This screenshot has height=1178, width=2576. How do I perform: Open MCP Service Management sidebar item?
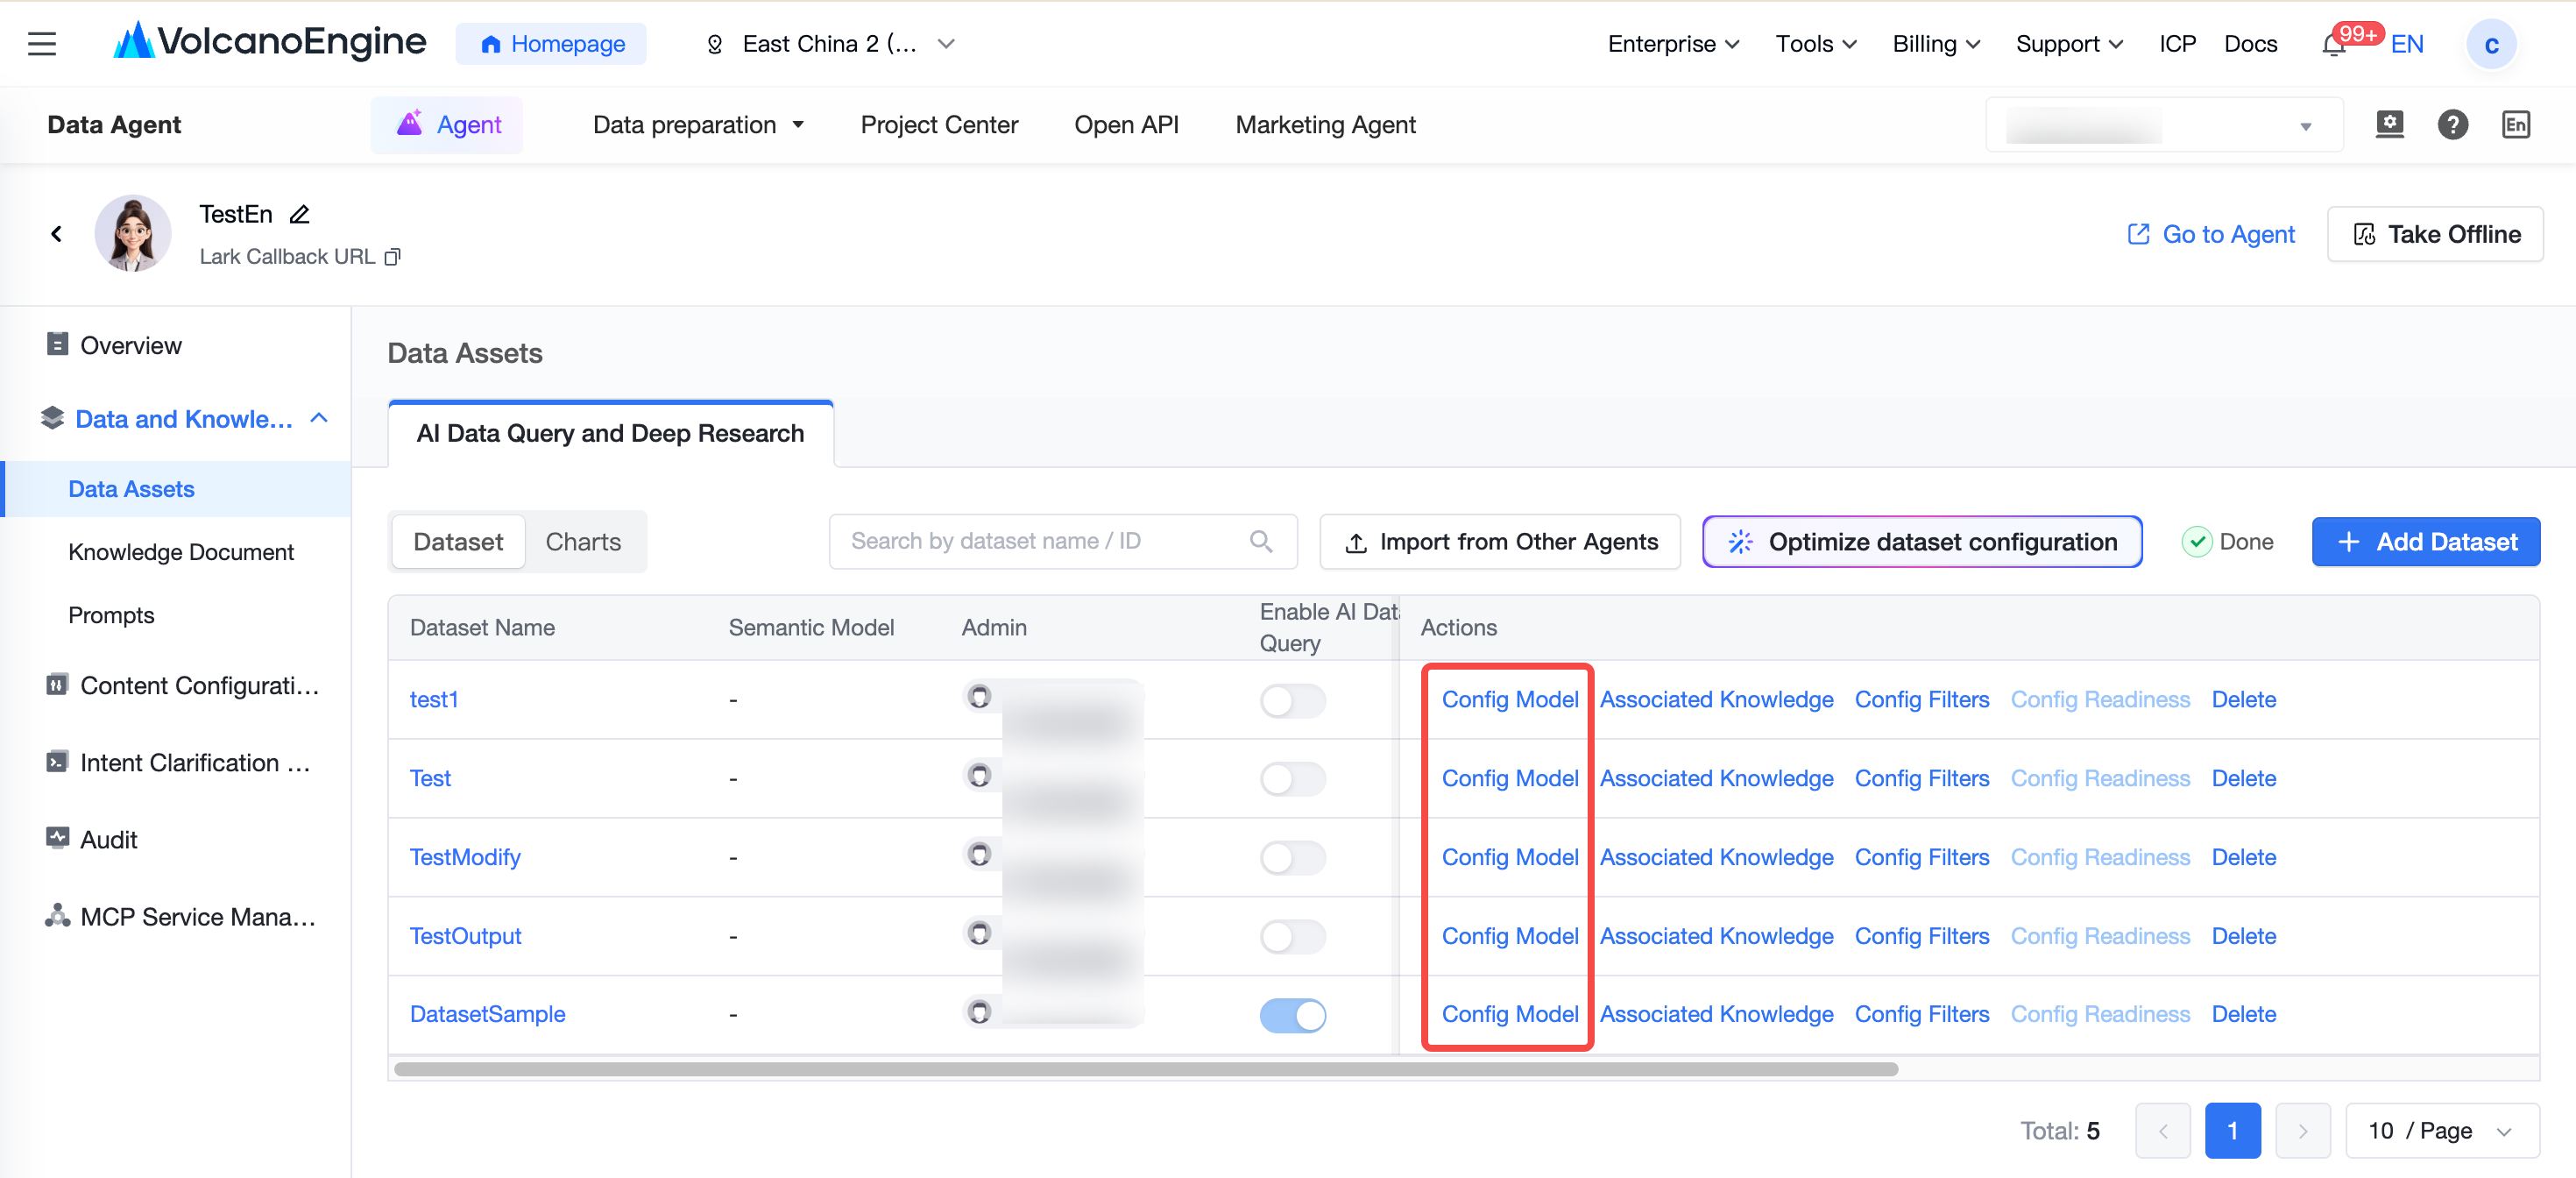180,916
